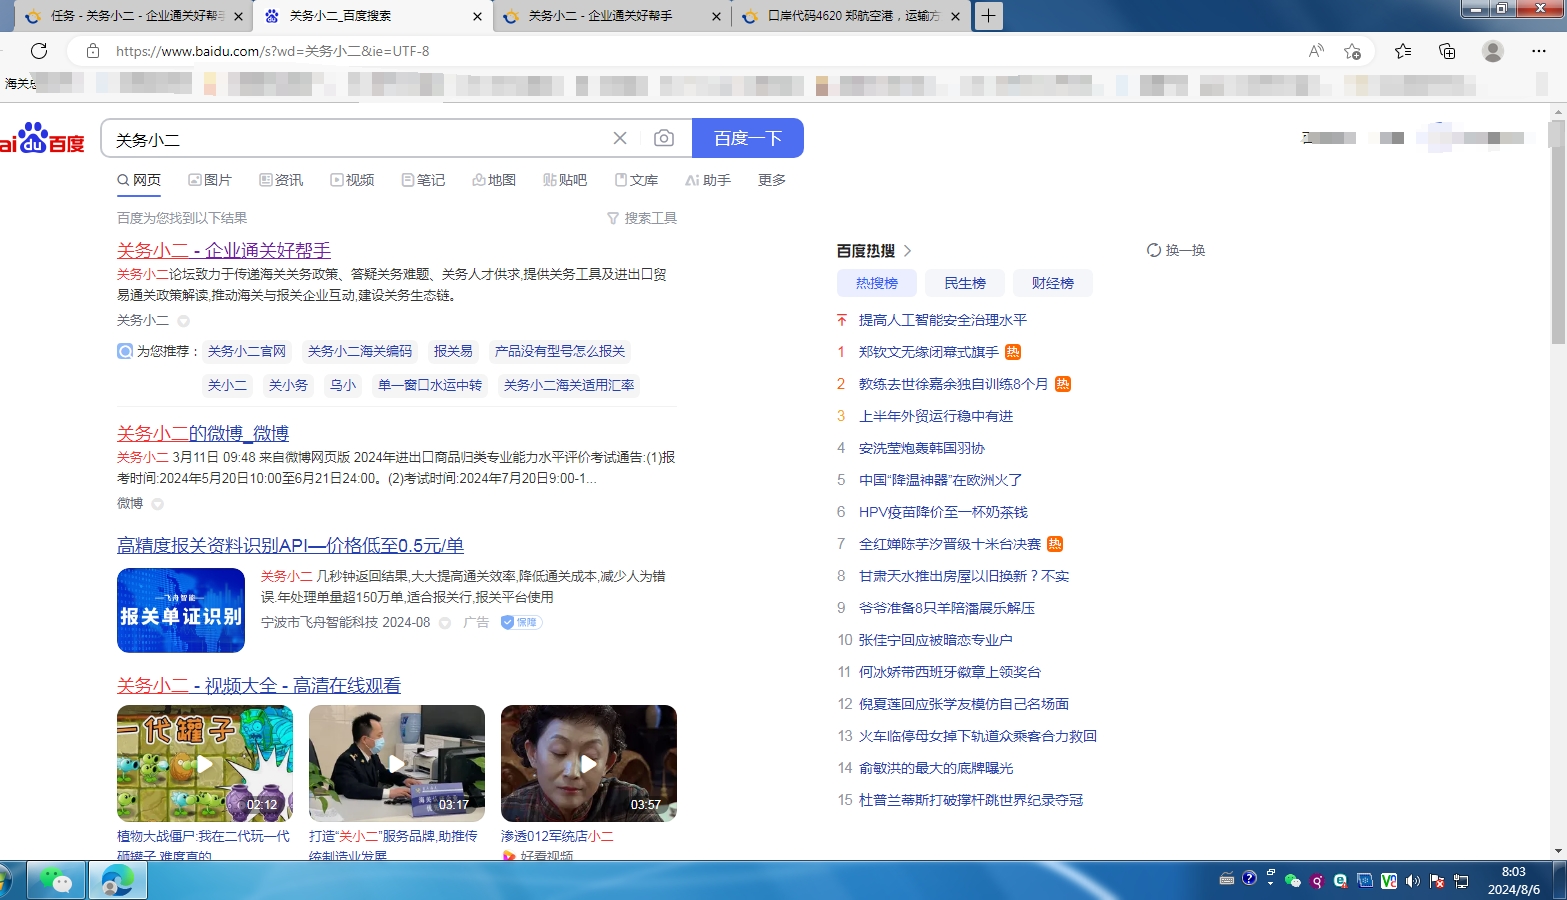
Task: Play the 03:17 customs officer video thumbnail
Action: click(x=397, y=764)
